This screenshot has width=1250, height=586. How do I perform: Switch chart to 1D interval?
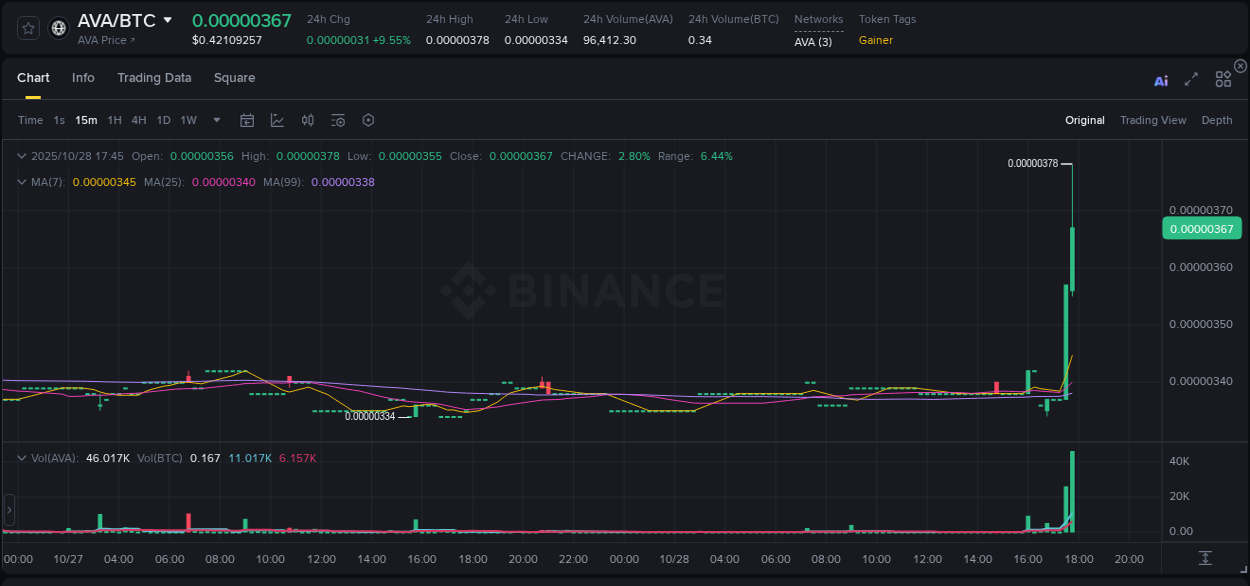pos(163,120)
